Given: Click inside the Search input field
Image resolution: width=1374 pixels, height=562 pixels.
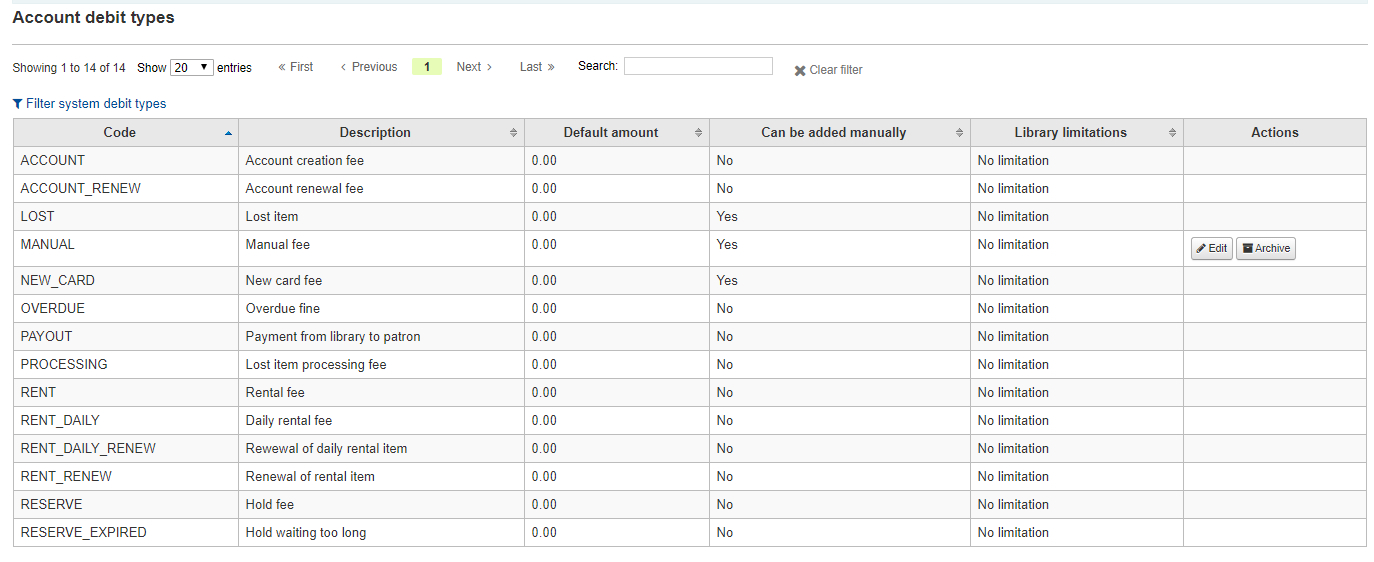Looking at the screenshot, I should click(698, 67).
